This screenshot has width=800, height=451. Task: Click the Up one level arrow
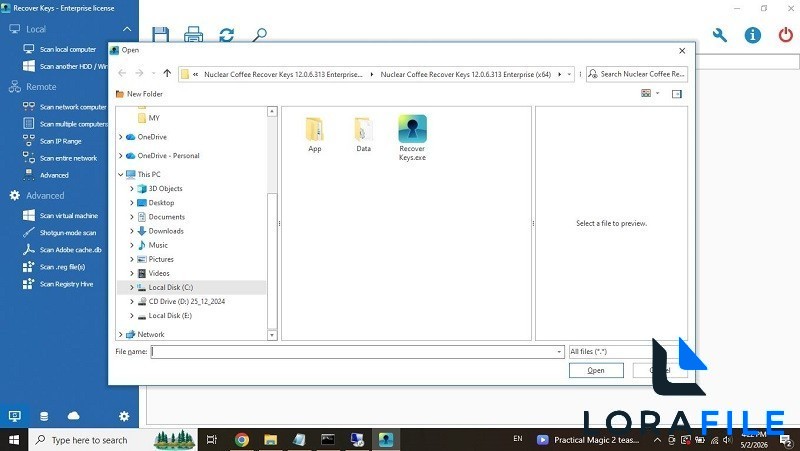coord(167,73)
